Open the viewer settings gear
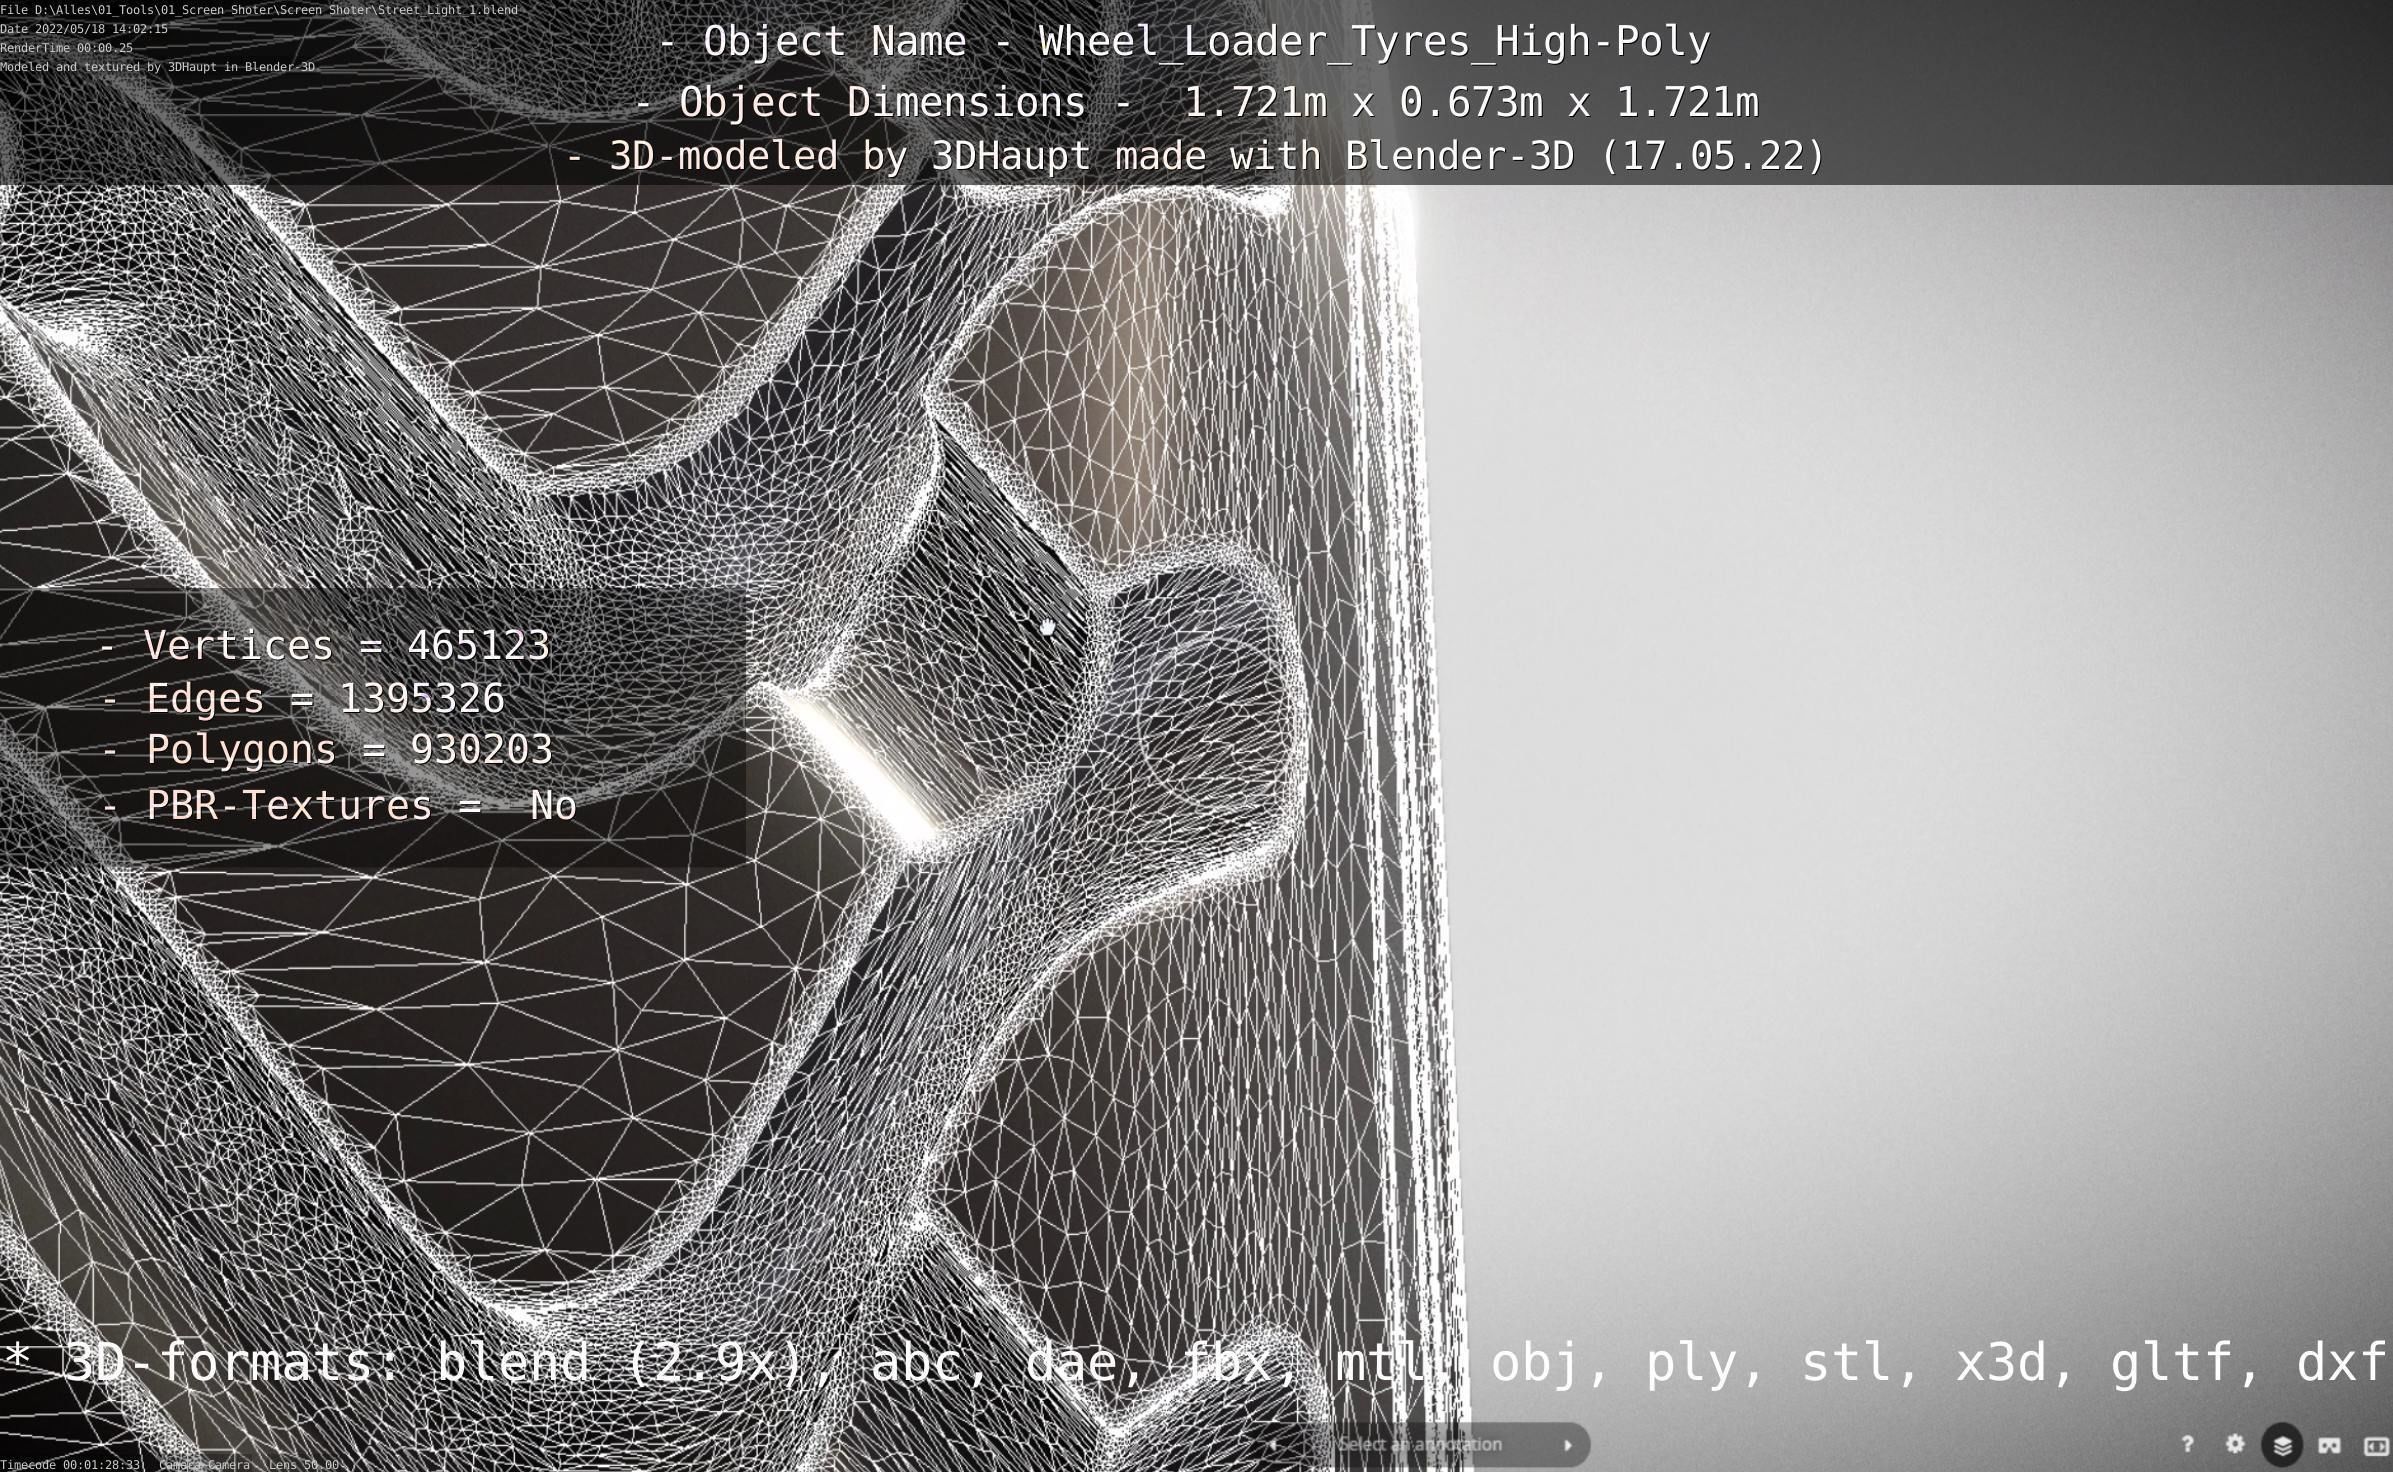 (x=2235, y=1444)
